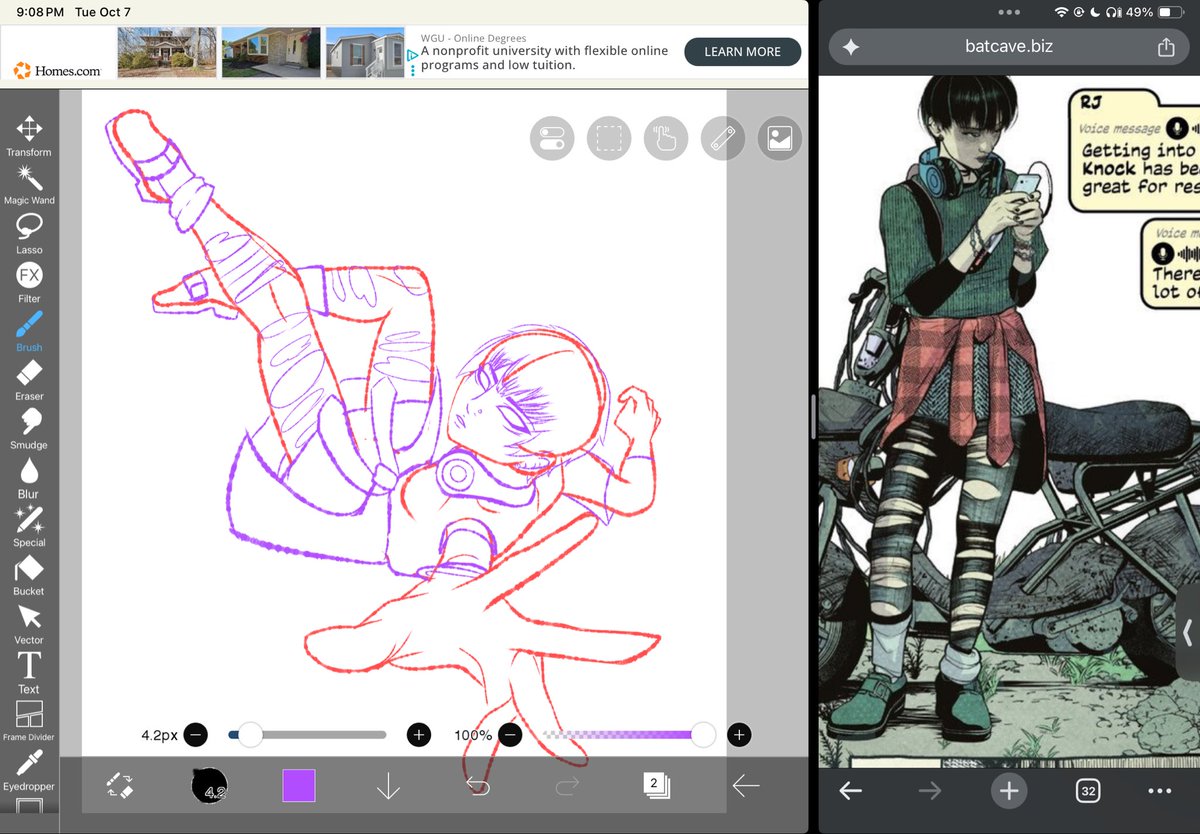Open the selection area dashed-square button
The width and height of the screenshot is (1200, 834).
(x=608, y=139)
